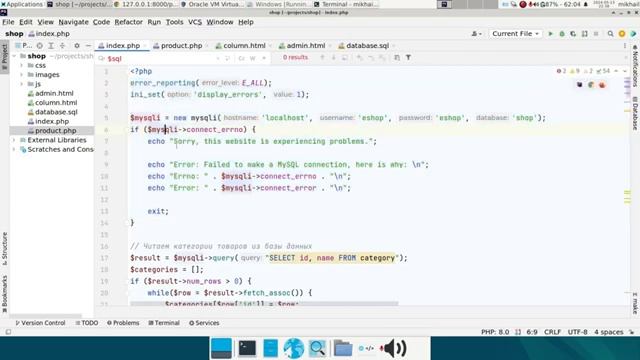Screen dimensions: 640x360
Task: Click the JetBrains Toolbox arrow icon
Action: 633,34
